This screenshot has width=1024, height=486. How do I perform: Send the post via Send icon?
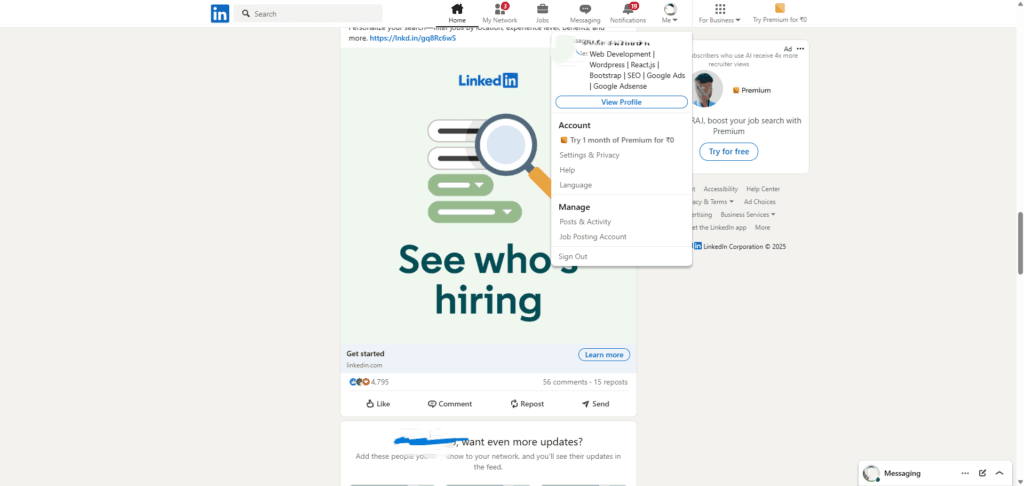tap(595, 404)
